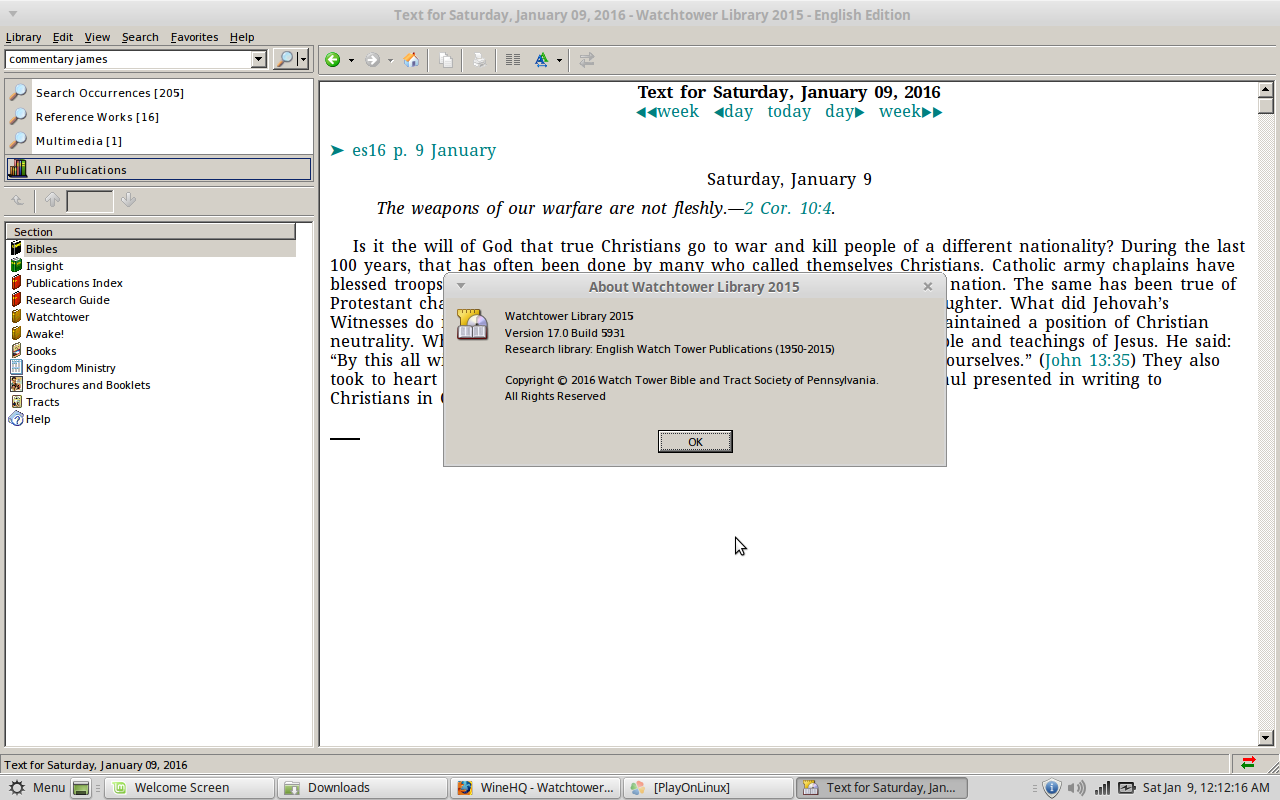This screenshot has width=1280, height=800.
Task: Open the Research Guide section
Action: point(67,300)
